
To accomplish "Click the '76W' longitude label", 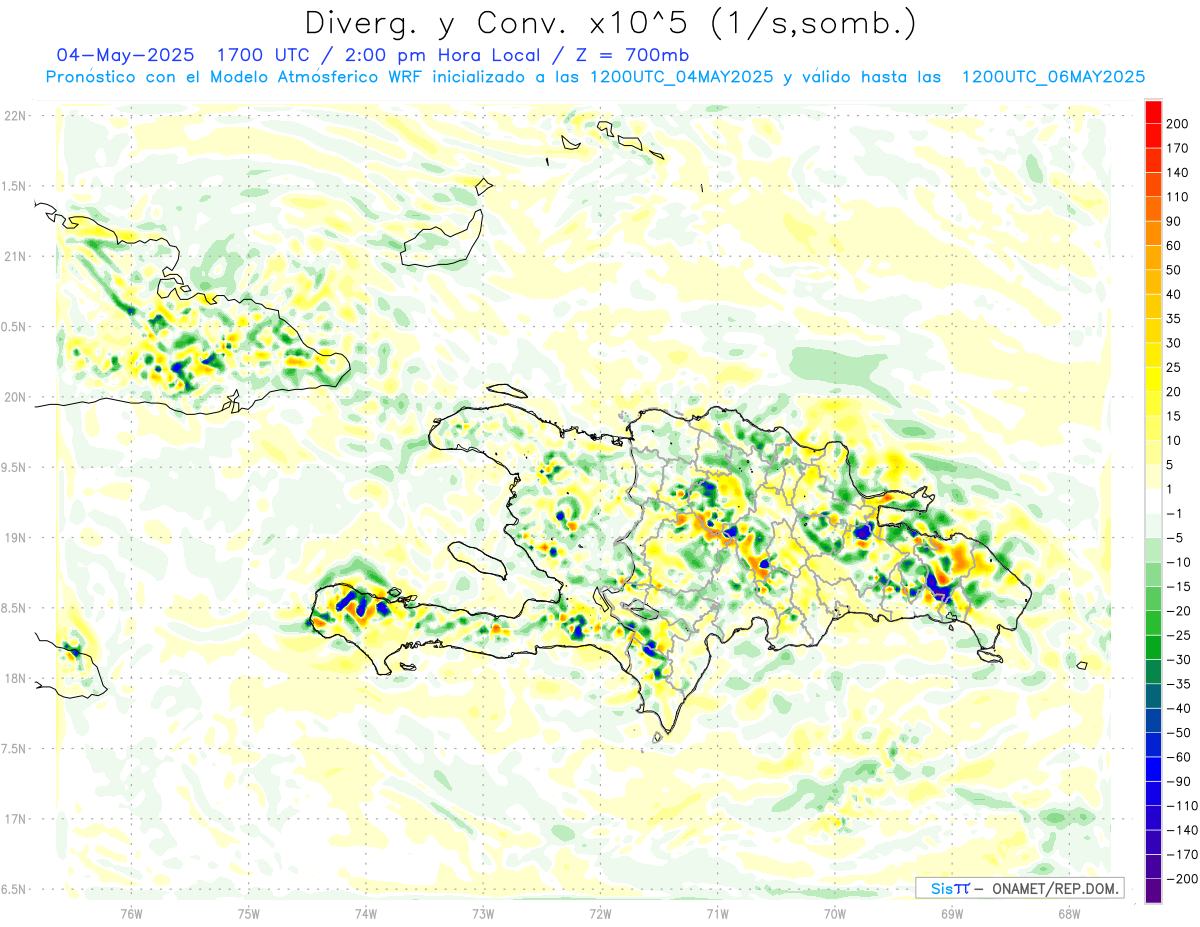I will coord(132,913).
